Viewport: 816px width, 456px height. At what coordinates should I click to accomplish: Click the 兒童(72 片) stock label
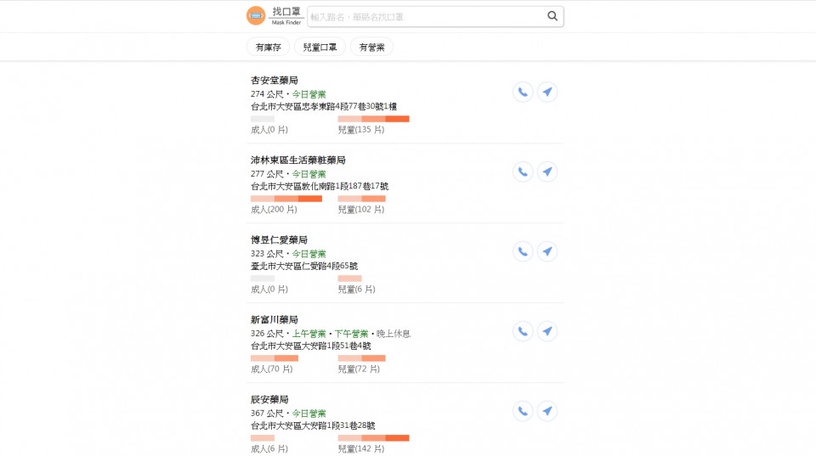pos(359,369)
